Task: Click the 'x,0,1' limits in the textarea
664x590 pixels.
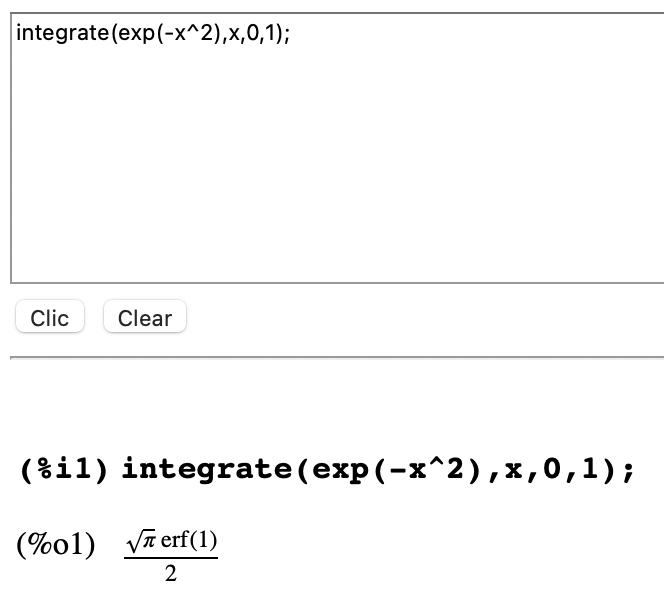Action: [x=252, y=33]
